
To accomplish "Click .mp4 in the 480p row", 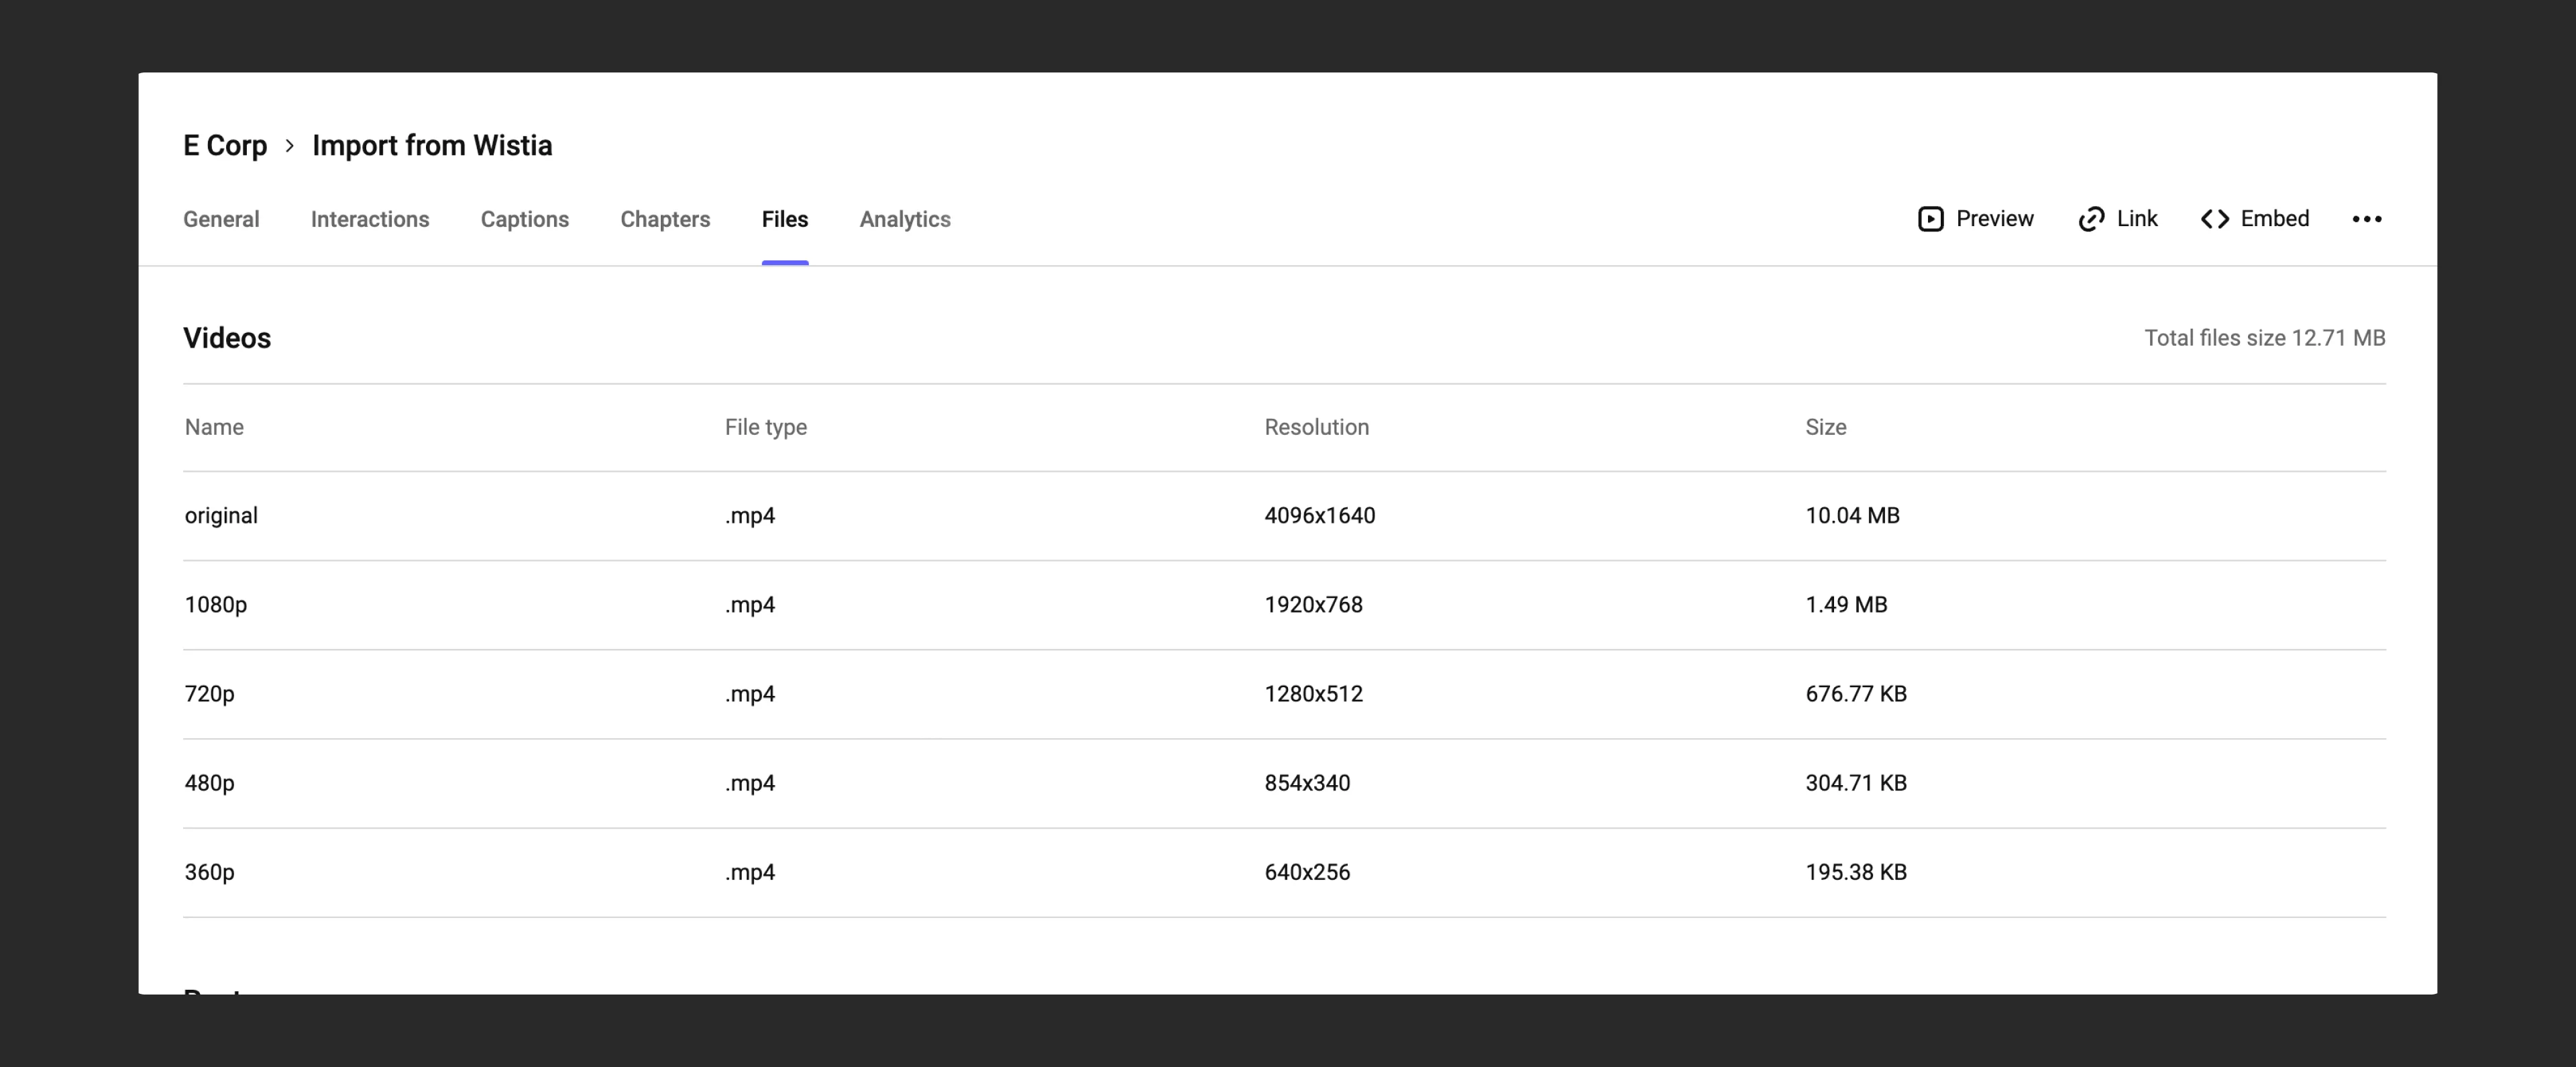I will tap(750, 783).
